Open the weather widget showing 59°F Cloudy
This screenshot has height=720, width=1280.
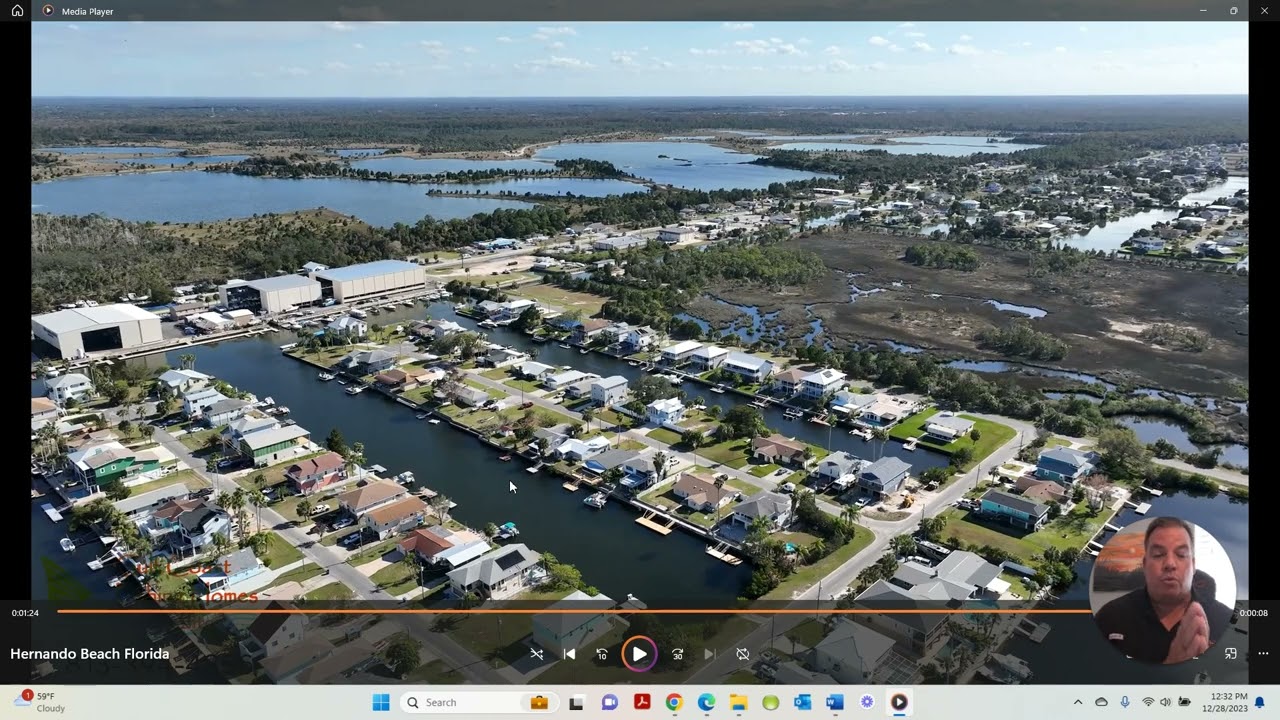pyautogui.click(x=40, y=702)
